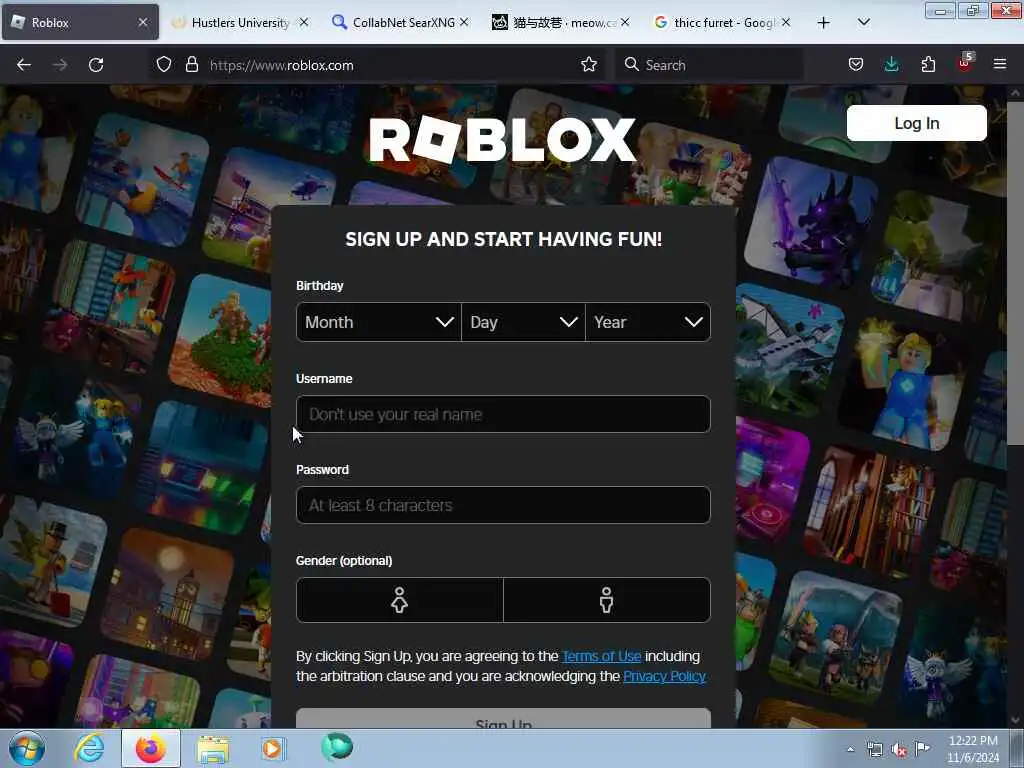Expand the Month birthday dropdown
Viewport: 1024px width, 768px height.
(x=379, y=322)
